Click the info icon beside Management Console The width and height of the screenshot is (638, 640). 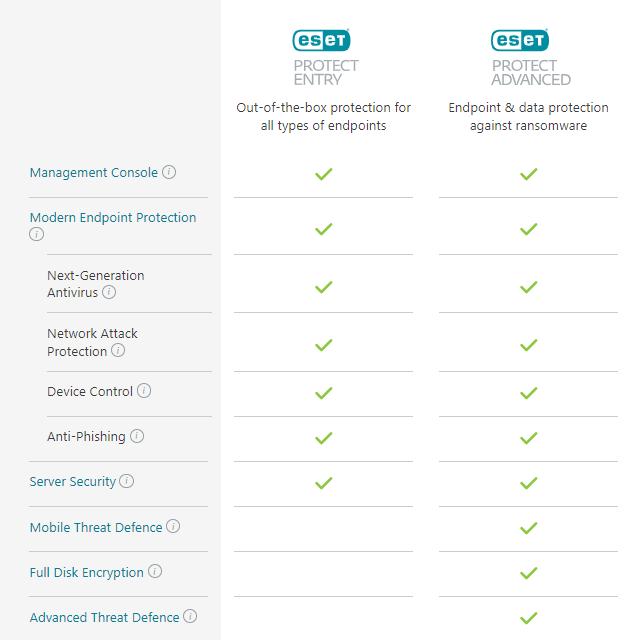pyautogui.click(x=169, y=172)
